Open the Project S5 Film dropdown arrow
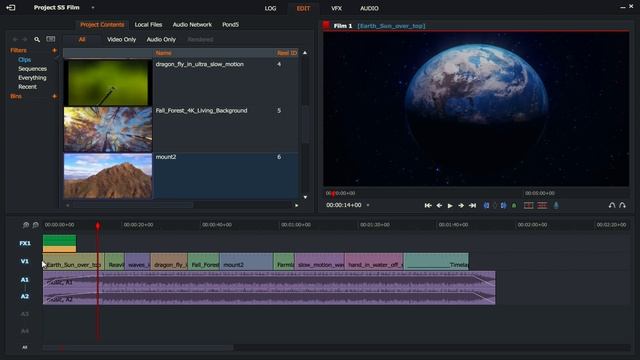640x360 pixels. click(93, 8)
